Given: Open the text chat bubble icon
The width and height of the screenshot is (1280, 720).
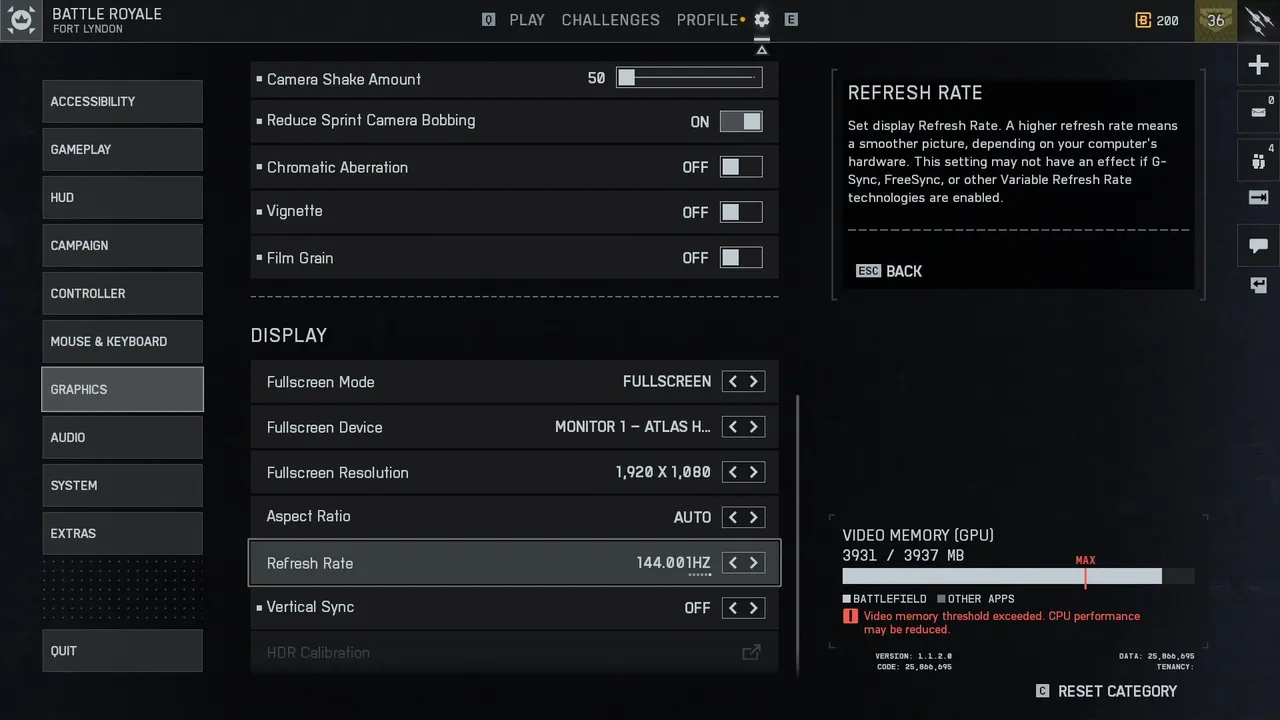Looking at the screenshot, I should point(1258,245).
